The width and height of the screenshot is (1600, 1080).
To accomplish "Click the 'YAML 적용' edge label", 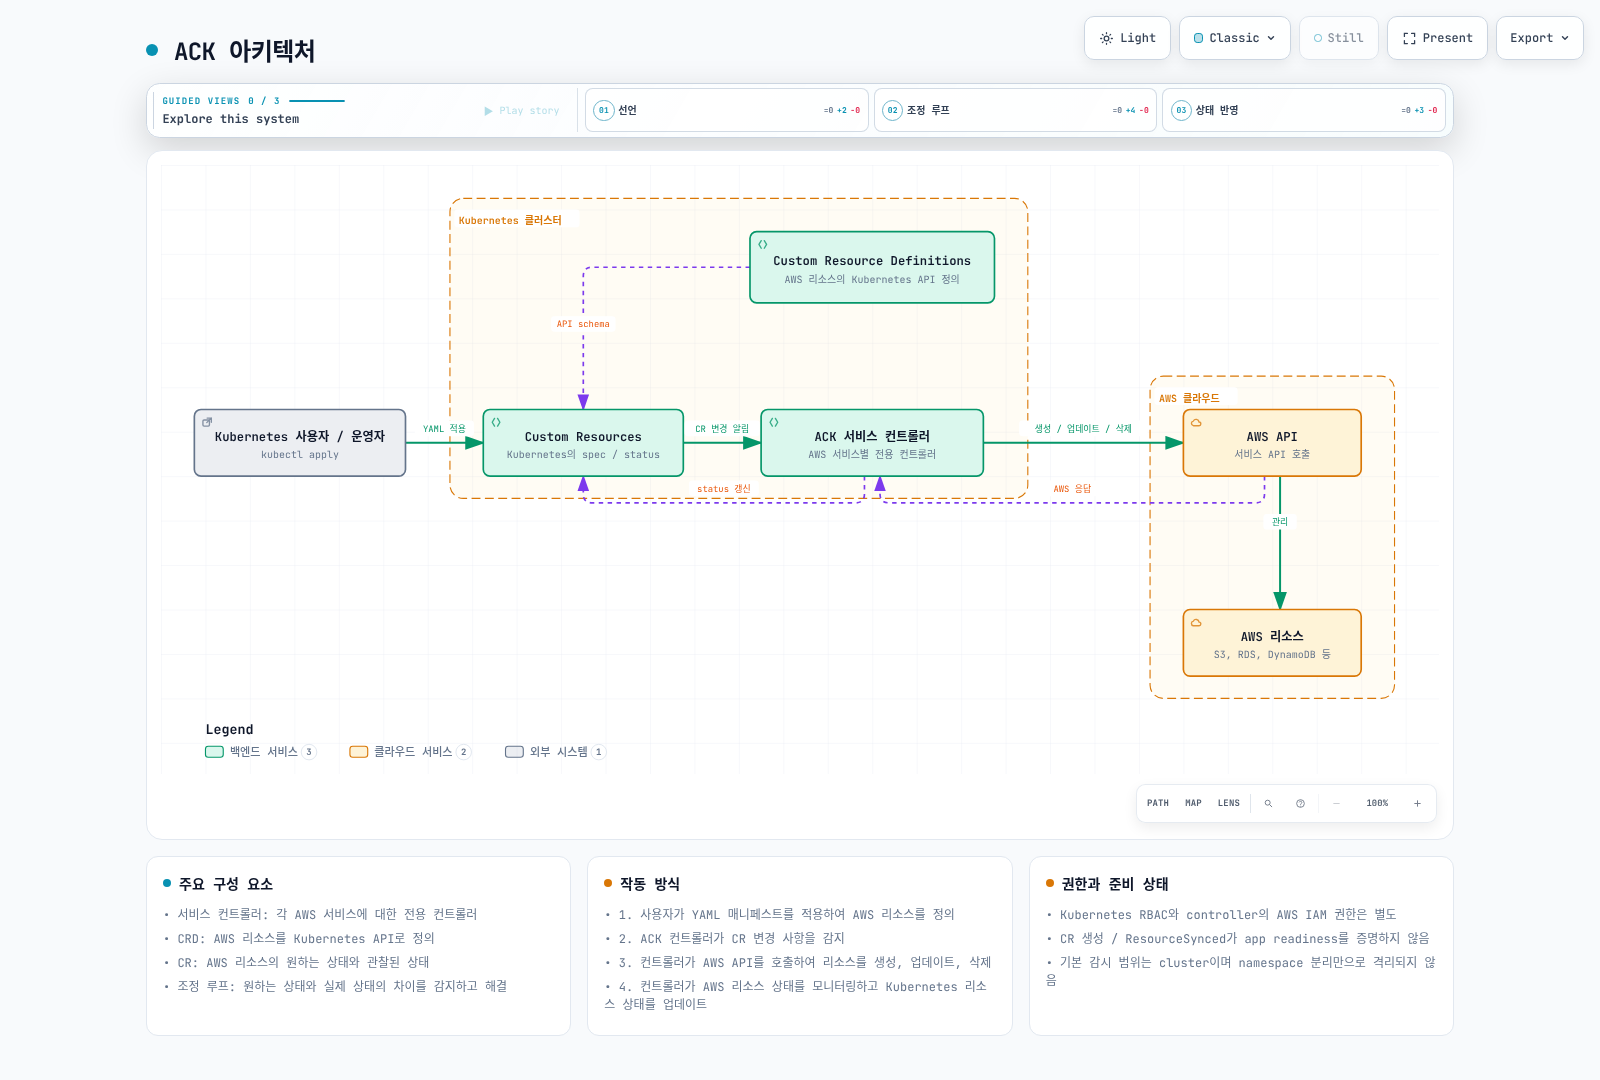I will (444, 429).
